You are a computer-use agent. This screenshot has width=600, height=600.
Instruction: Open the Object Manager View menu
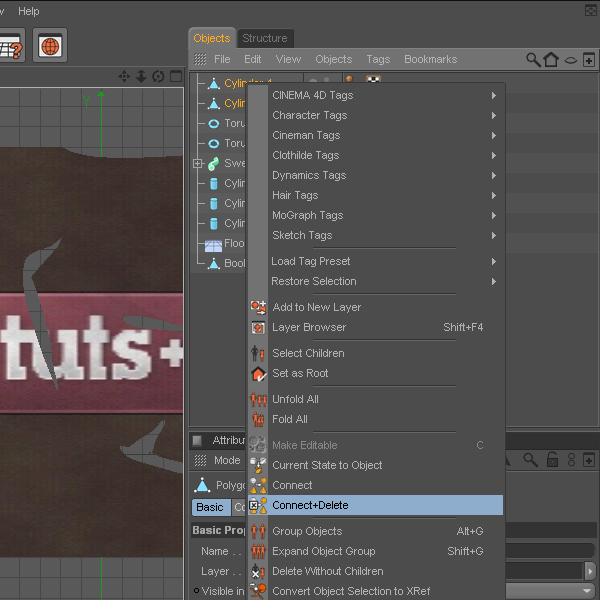coord(288,59)
